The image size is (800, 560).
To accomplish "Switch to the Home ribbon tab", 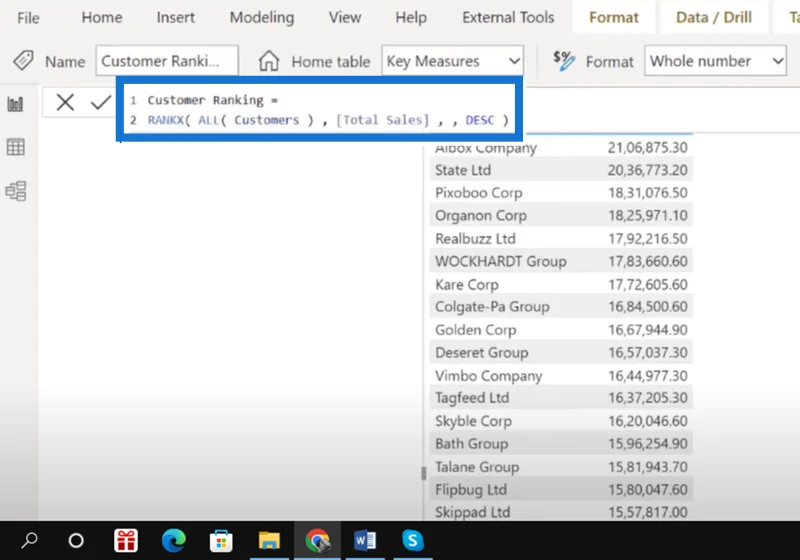I will point(102,17).
